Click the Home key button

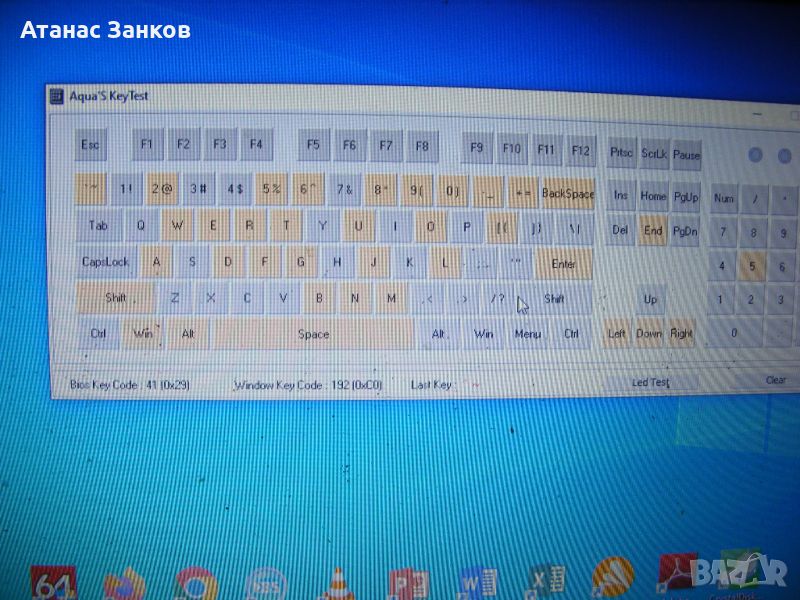pyautogui.click(x=653, y=196)
